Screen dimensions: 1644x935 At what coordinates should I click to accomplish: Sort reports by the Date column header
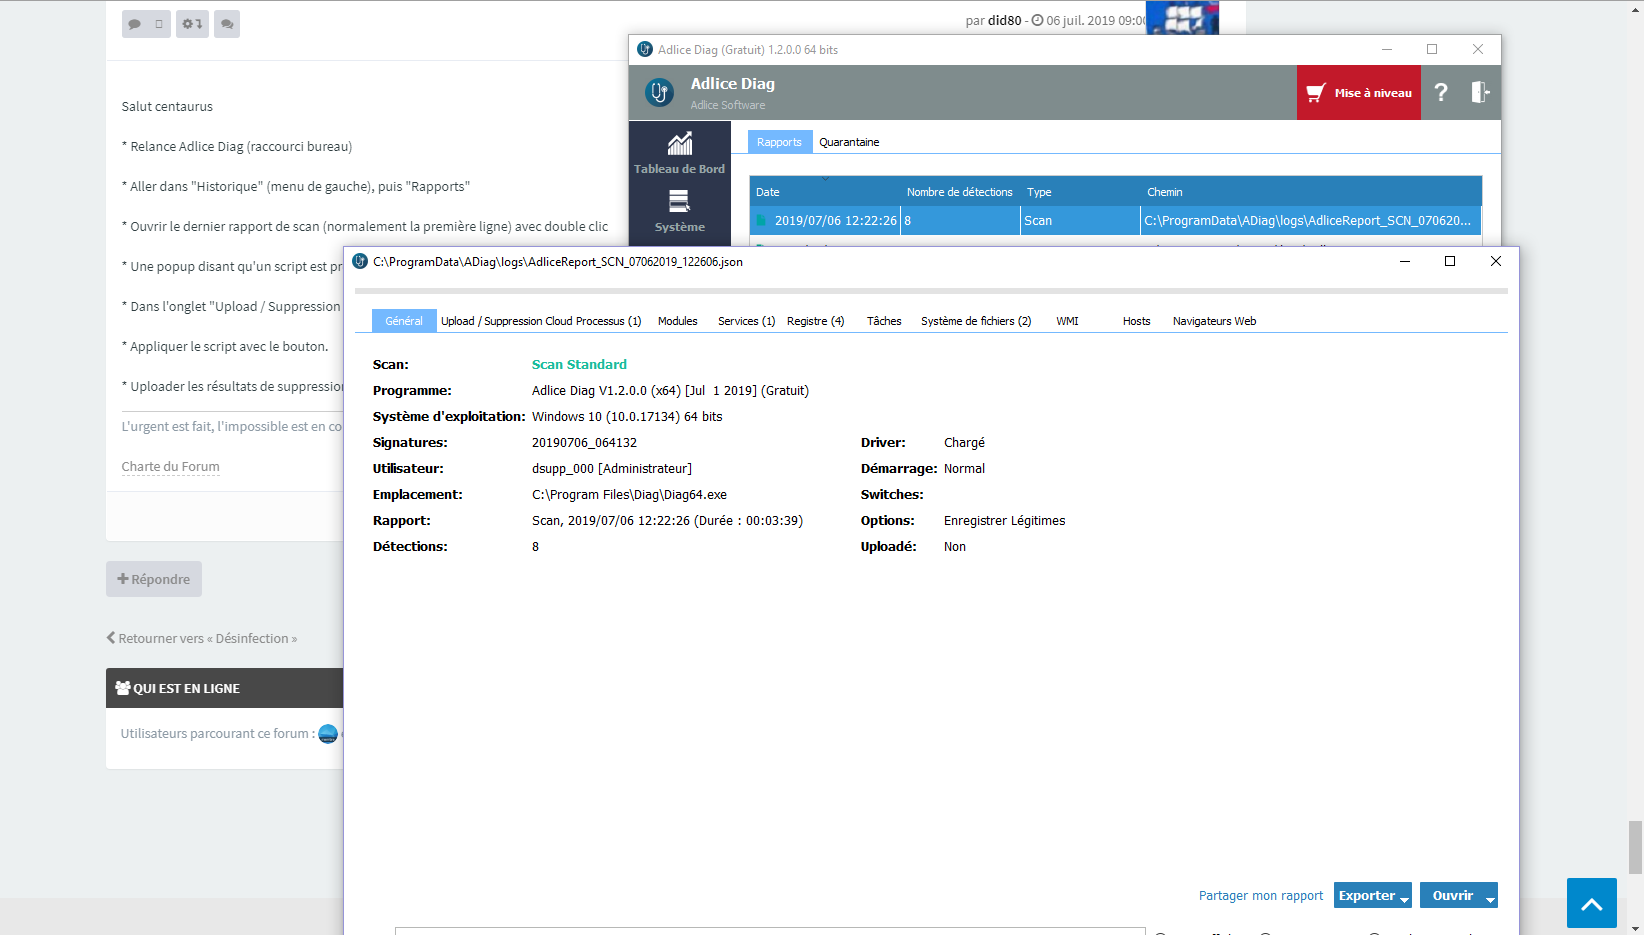click(x=825, y=192)
